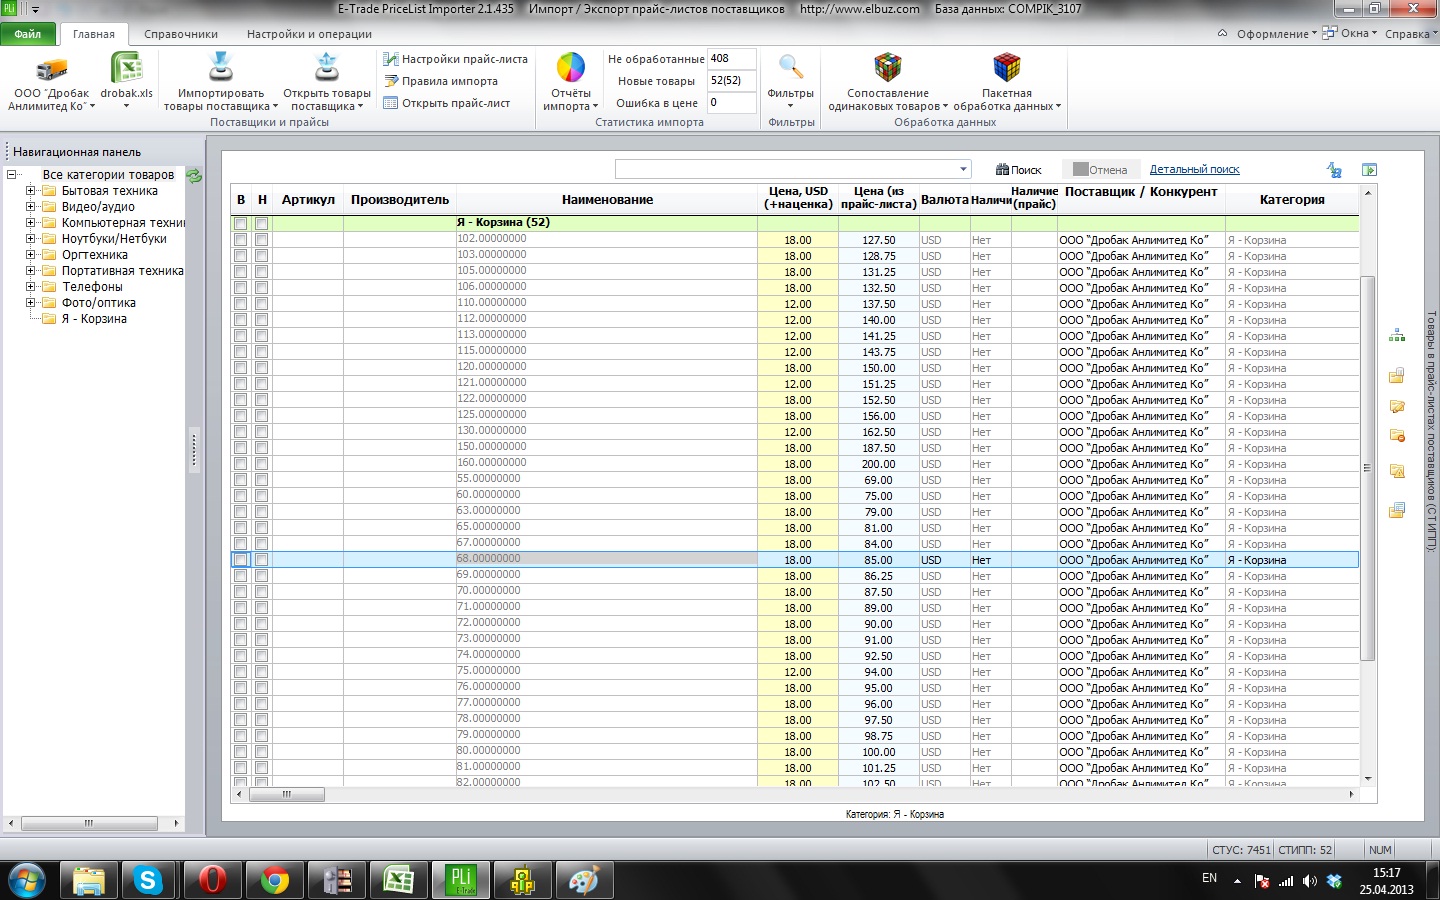The height and width of the screenshot is (900, 1440).
Task: Click the Windows Start button
Action: pos(26,881)
